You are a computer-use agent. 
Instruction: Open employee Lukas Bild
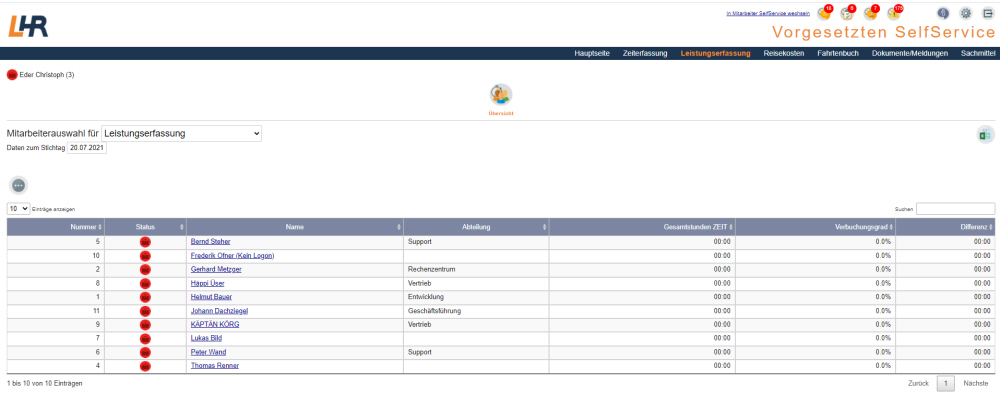point(206,339)
